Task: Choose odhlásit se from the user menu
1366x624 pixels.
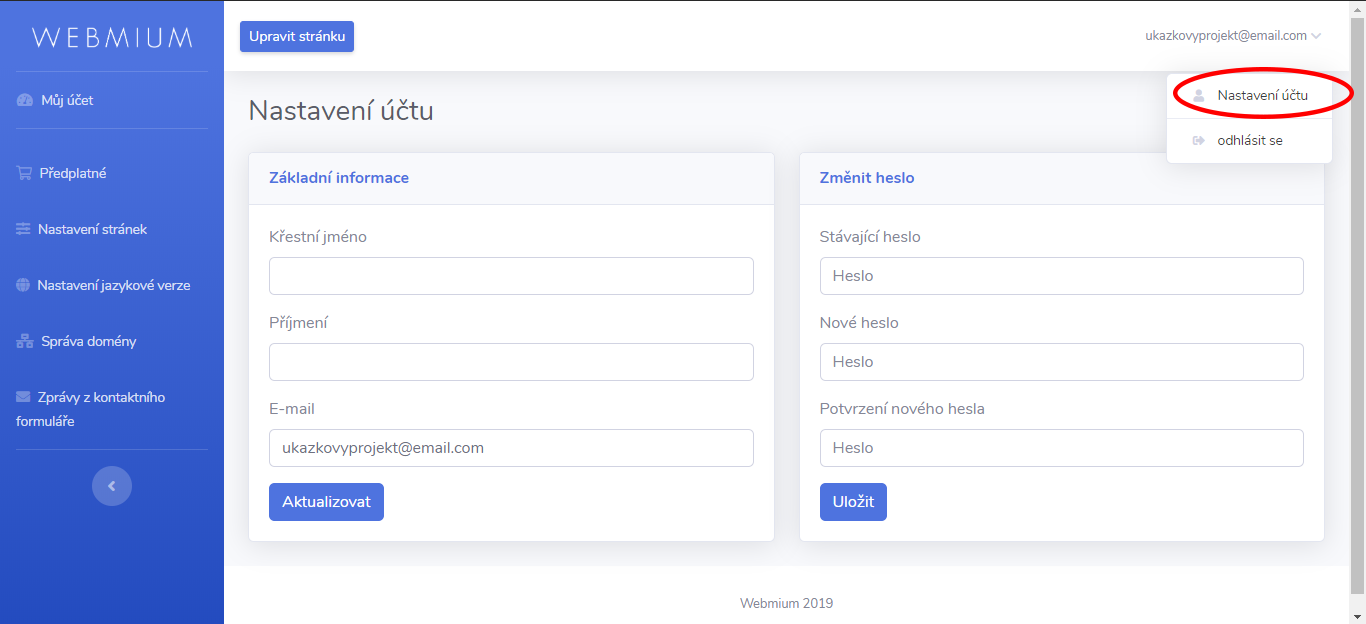Action: 1249,141
